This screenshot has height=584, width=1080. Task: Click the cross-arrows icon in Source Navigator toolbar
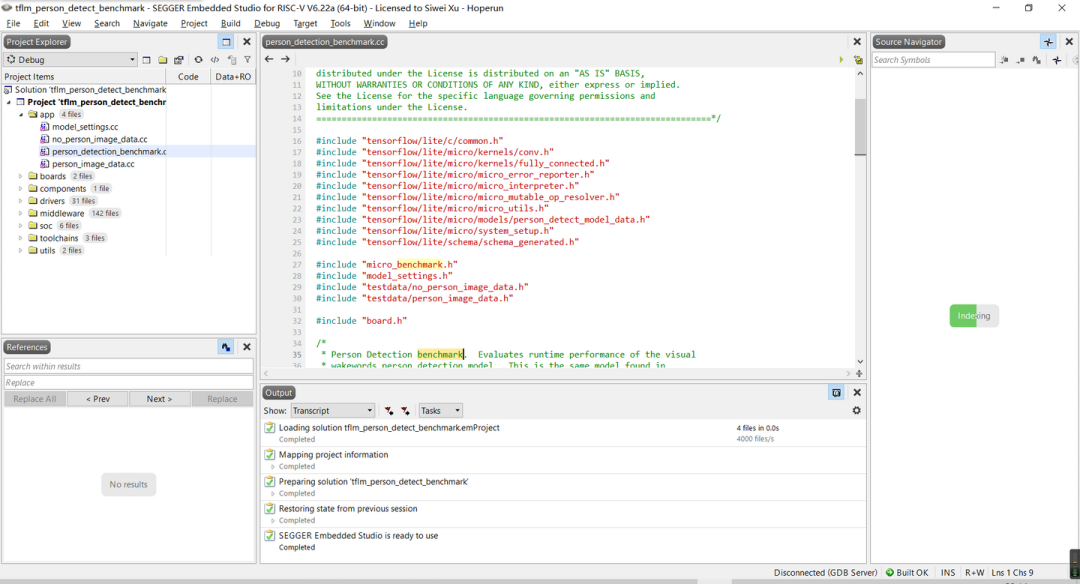click(x=1057, y=60)
